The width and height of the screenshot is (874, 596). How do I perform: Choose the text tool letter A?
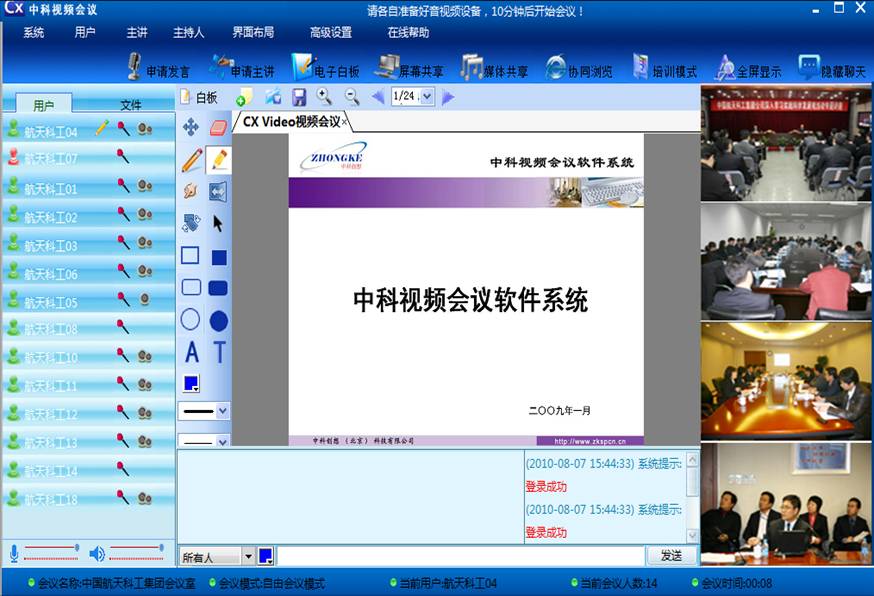tap(191, 352)
